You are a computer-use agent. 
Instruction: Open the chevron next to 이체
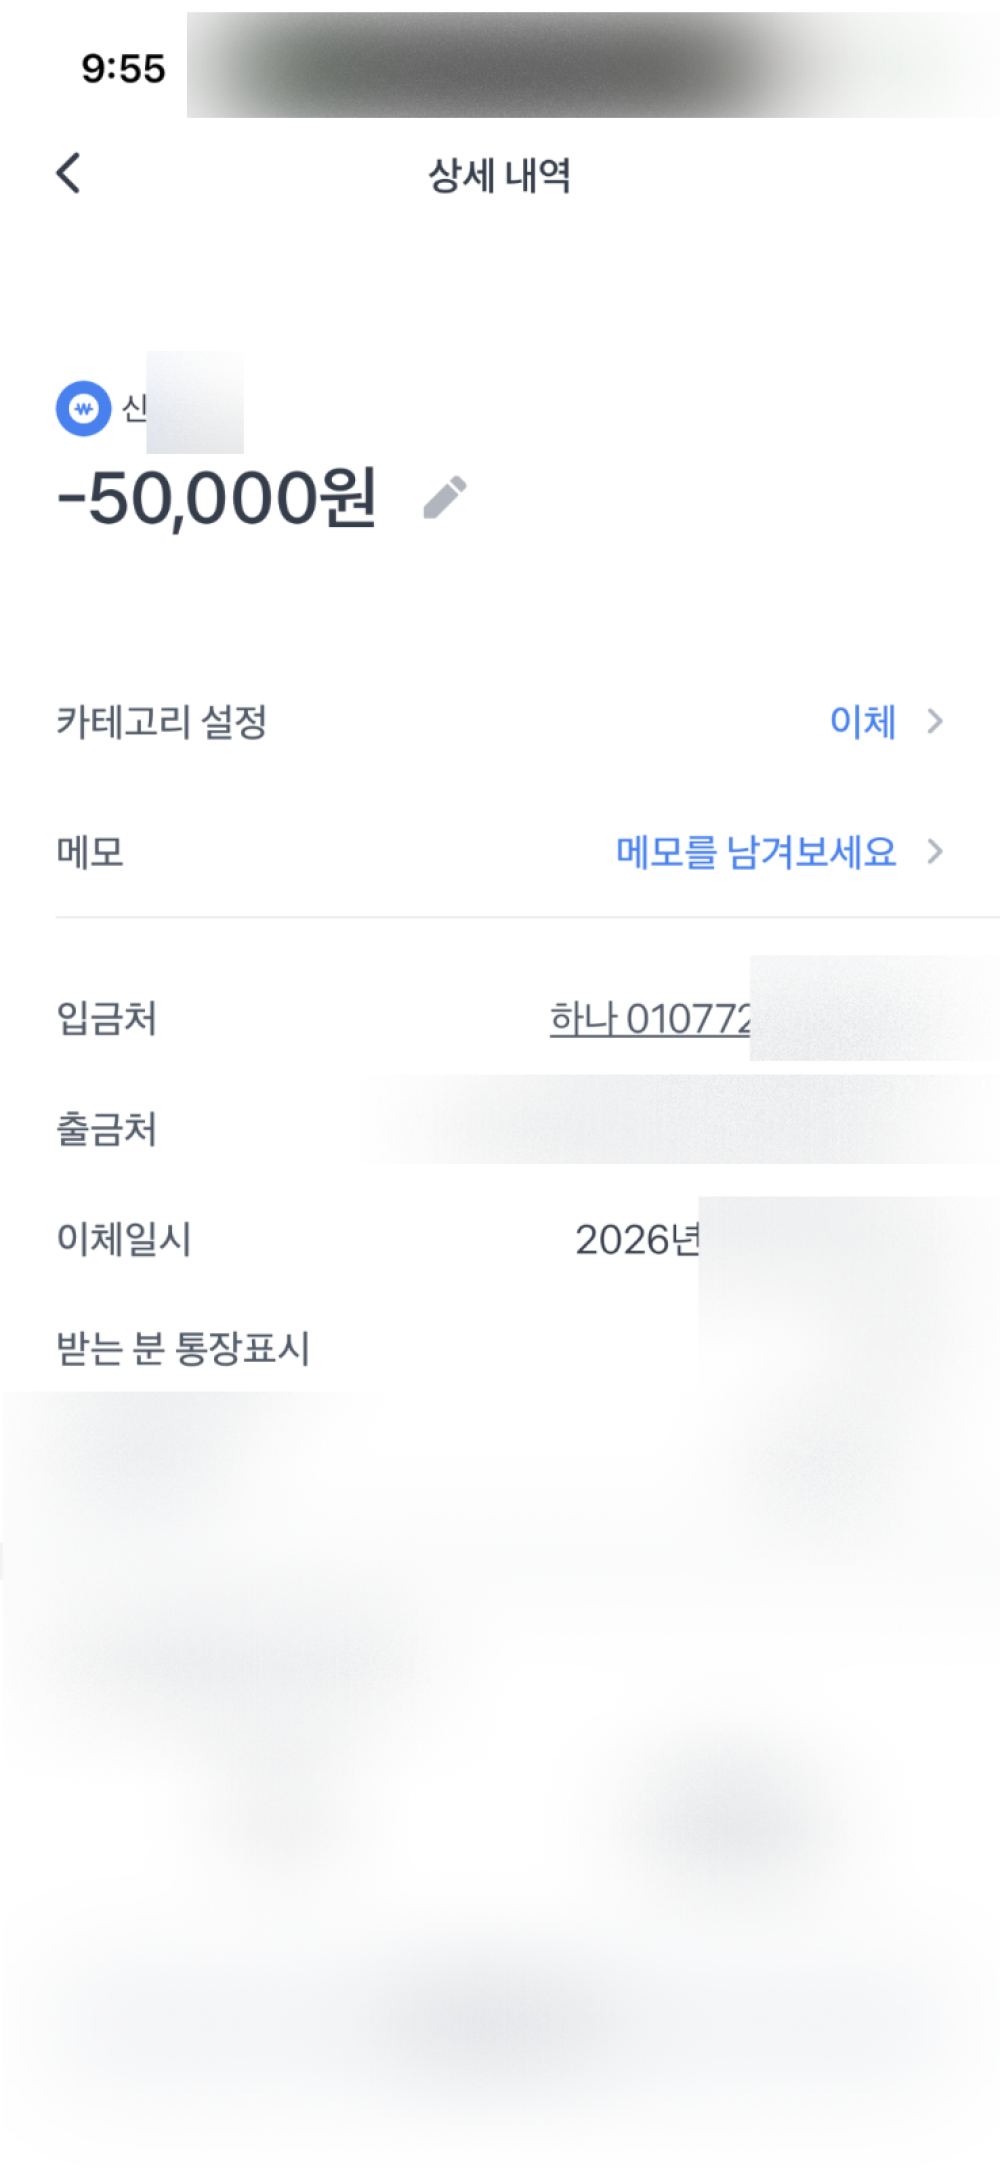(x=935, y=721)
